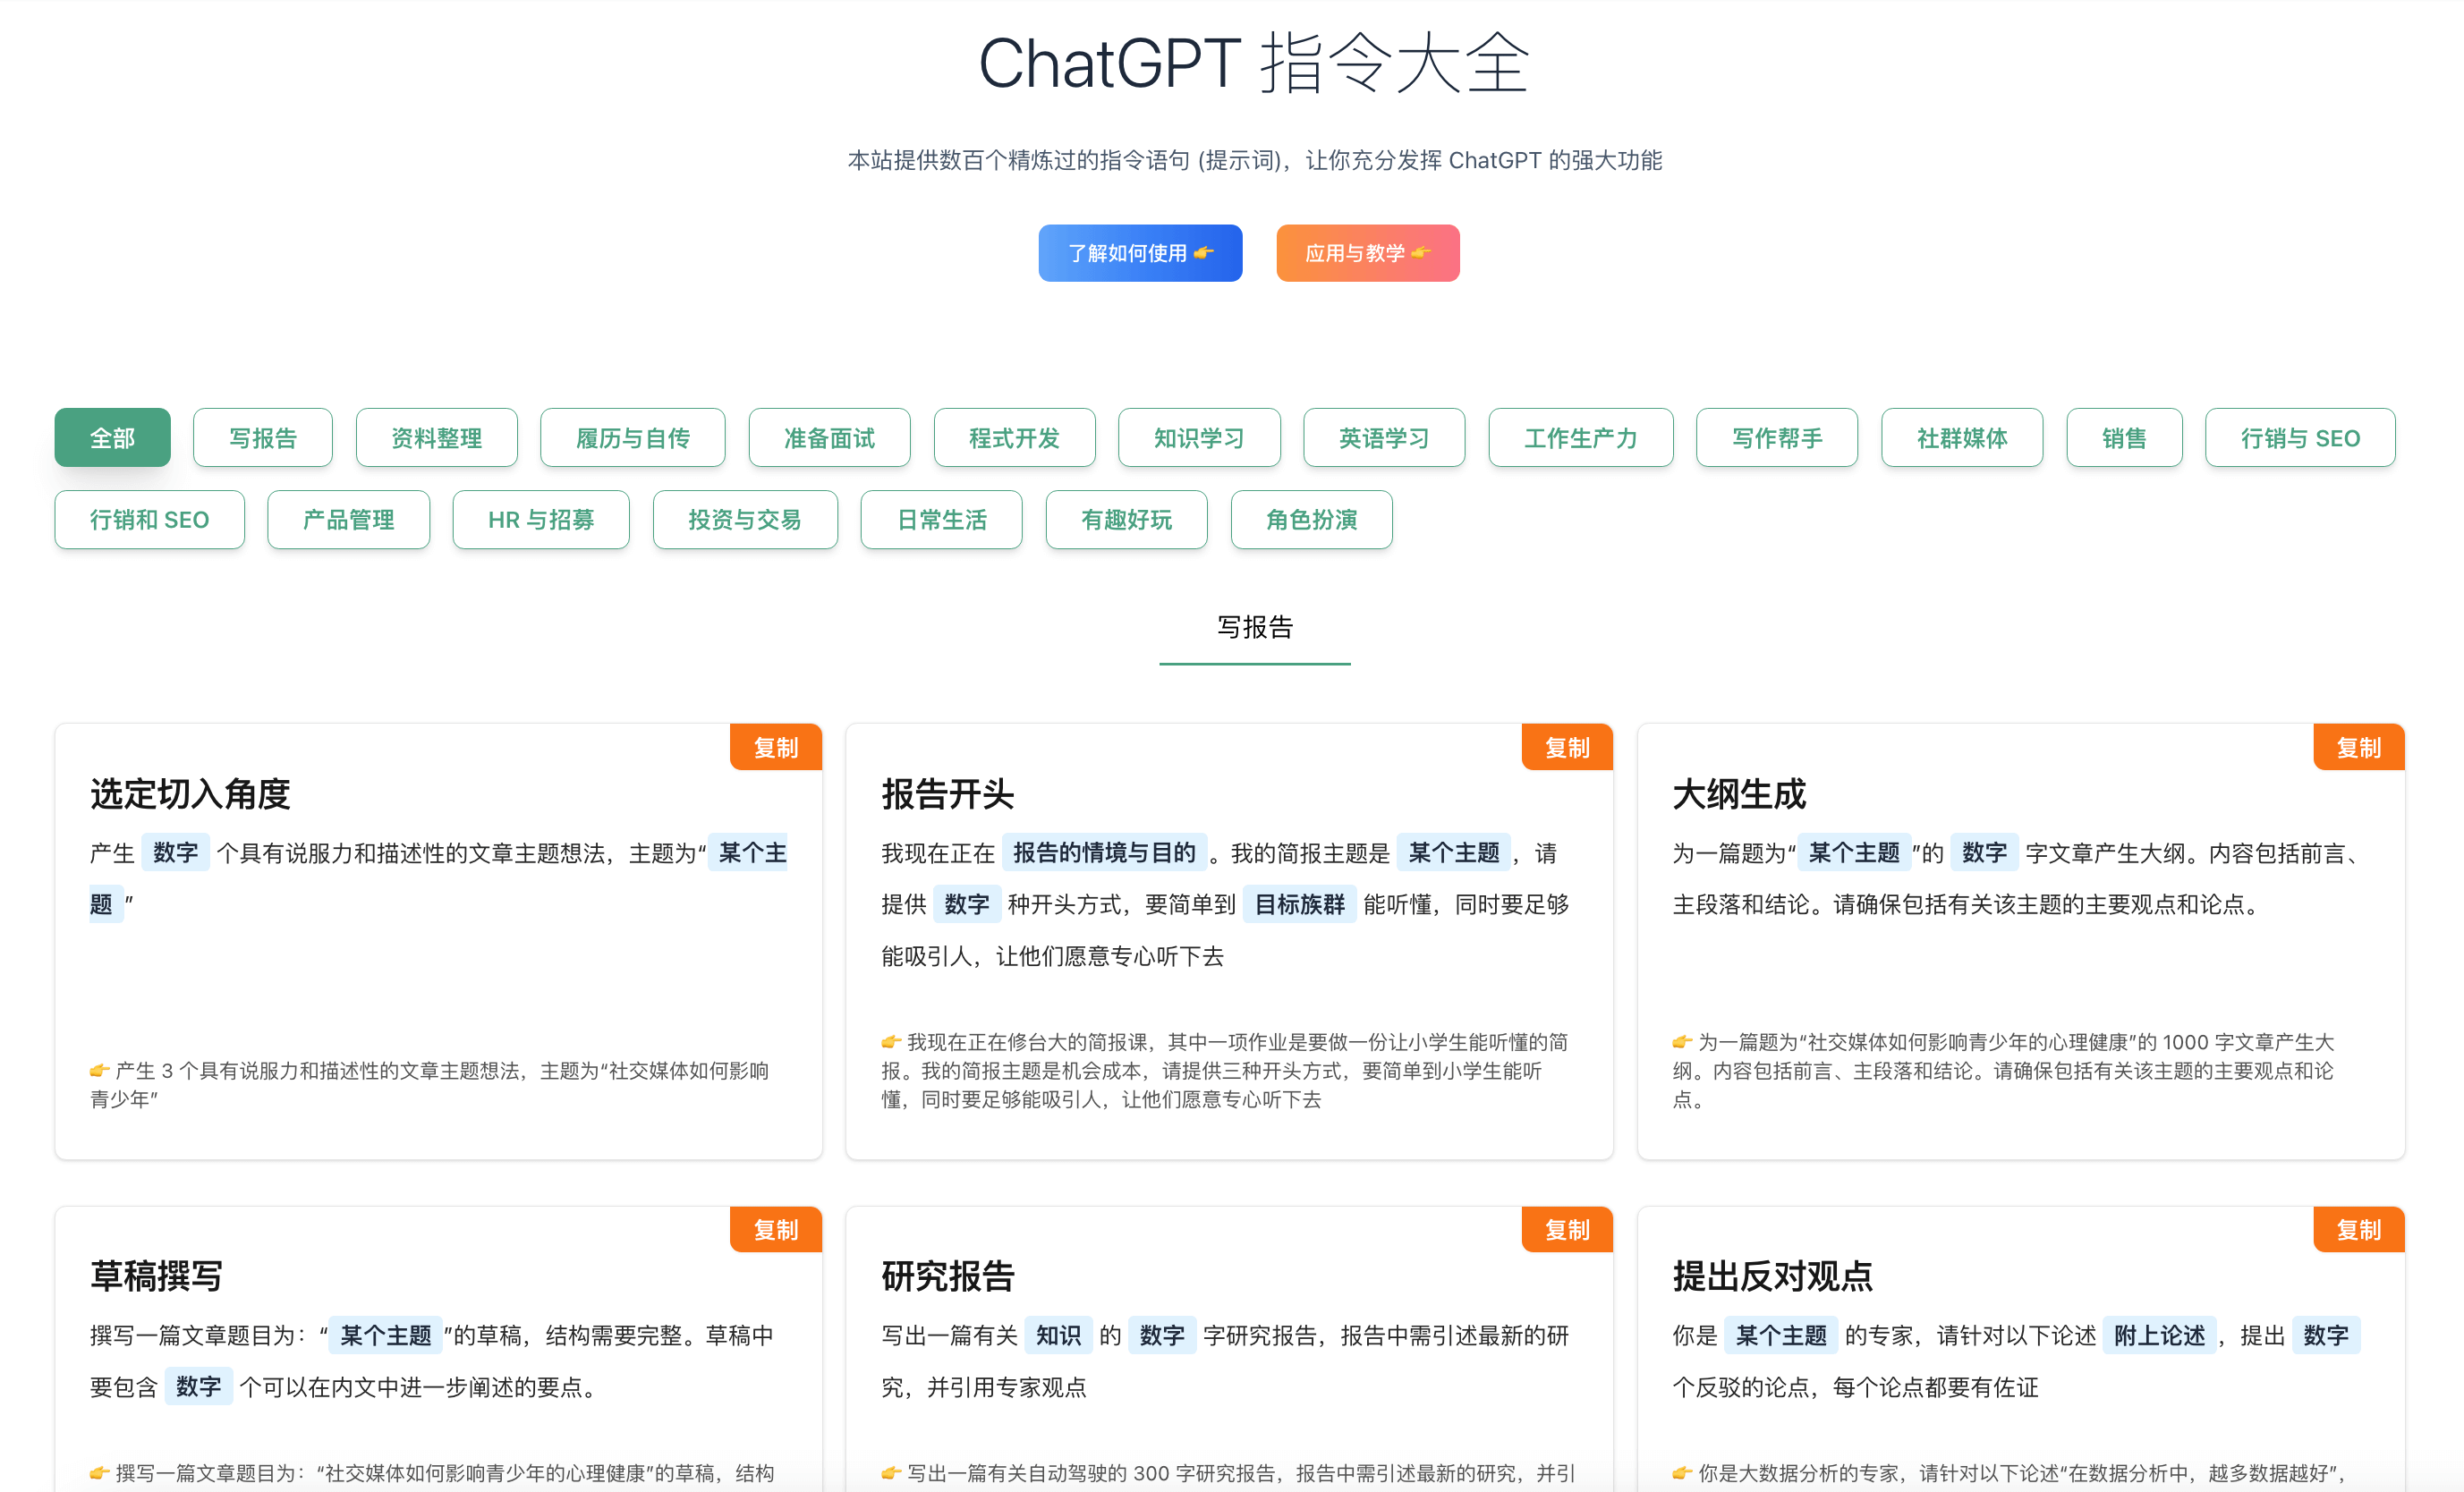Screen dimensions: 2464x1492
Task: Copy the 大纲生成 prompt
Action: pos(2358,746)
